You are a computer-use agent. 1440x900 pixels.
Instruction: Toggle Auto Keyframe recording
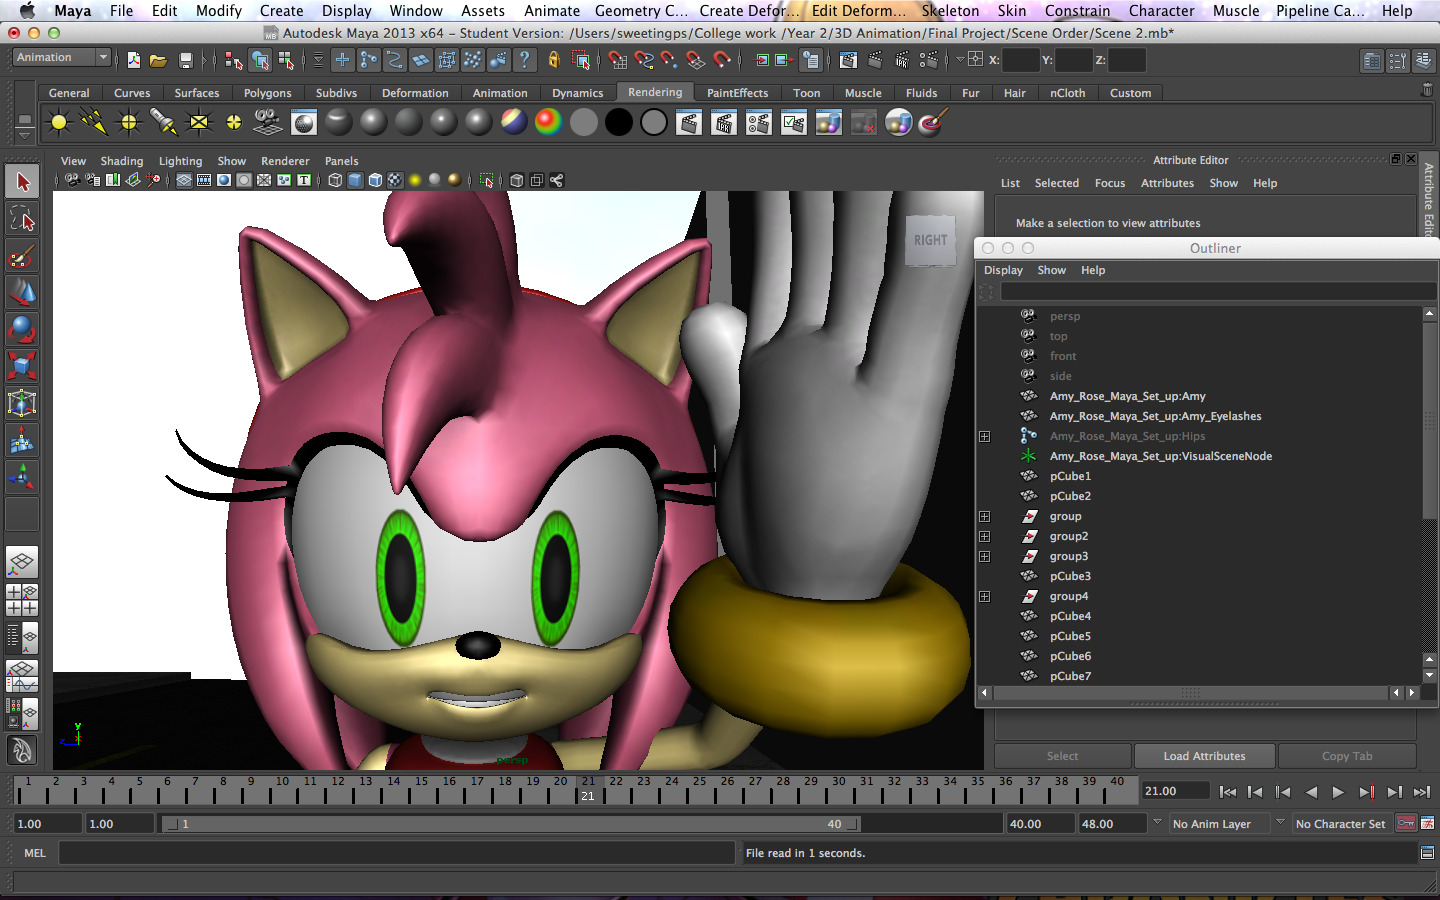point(1406,823)
